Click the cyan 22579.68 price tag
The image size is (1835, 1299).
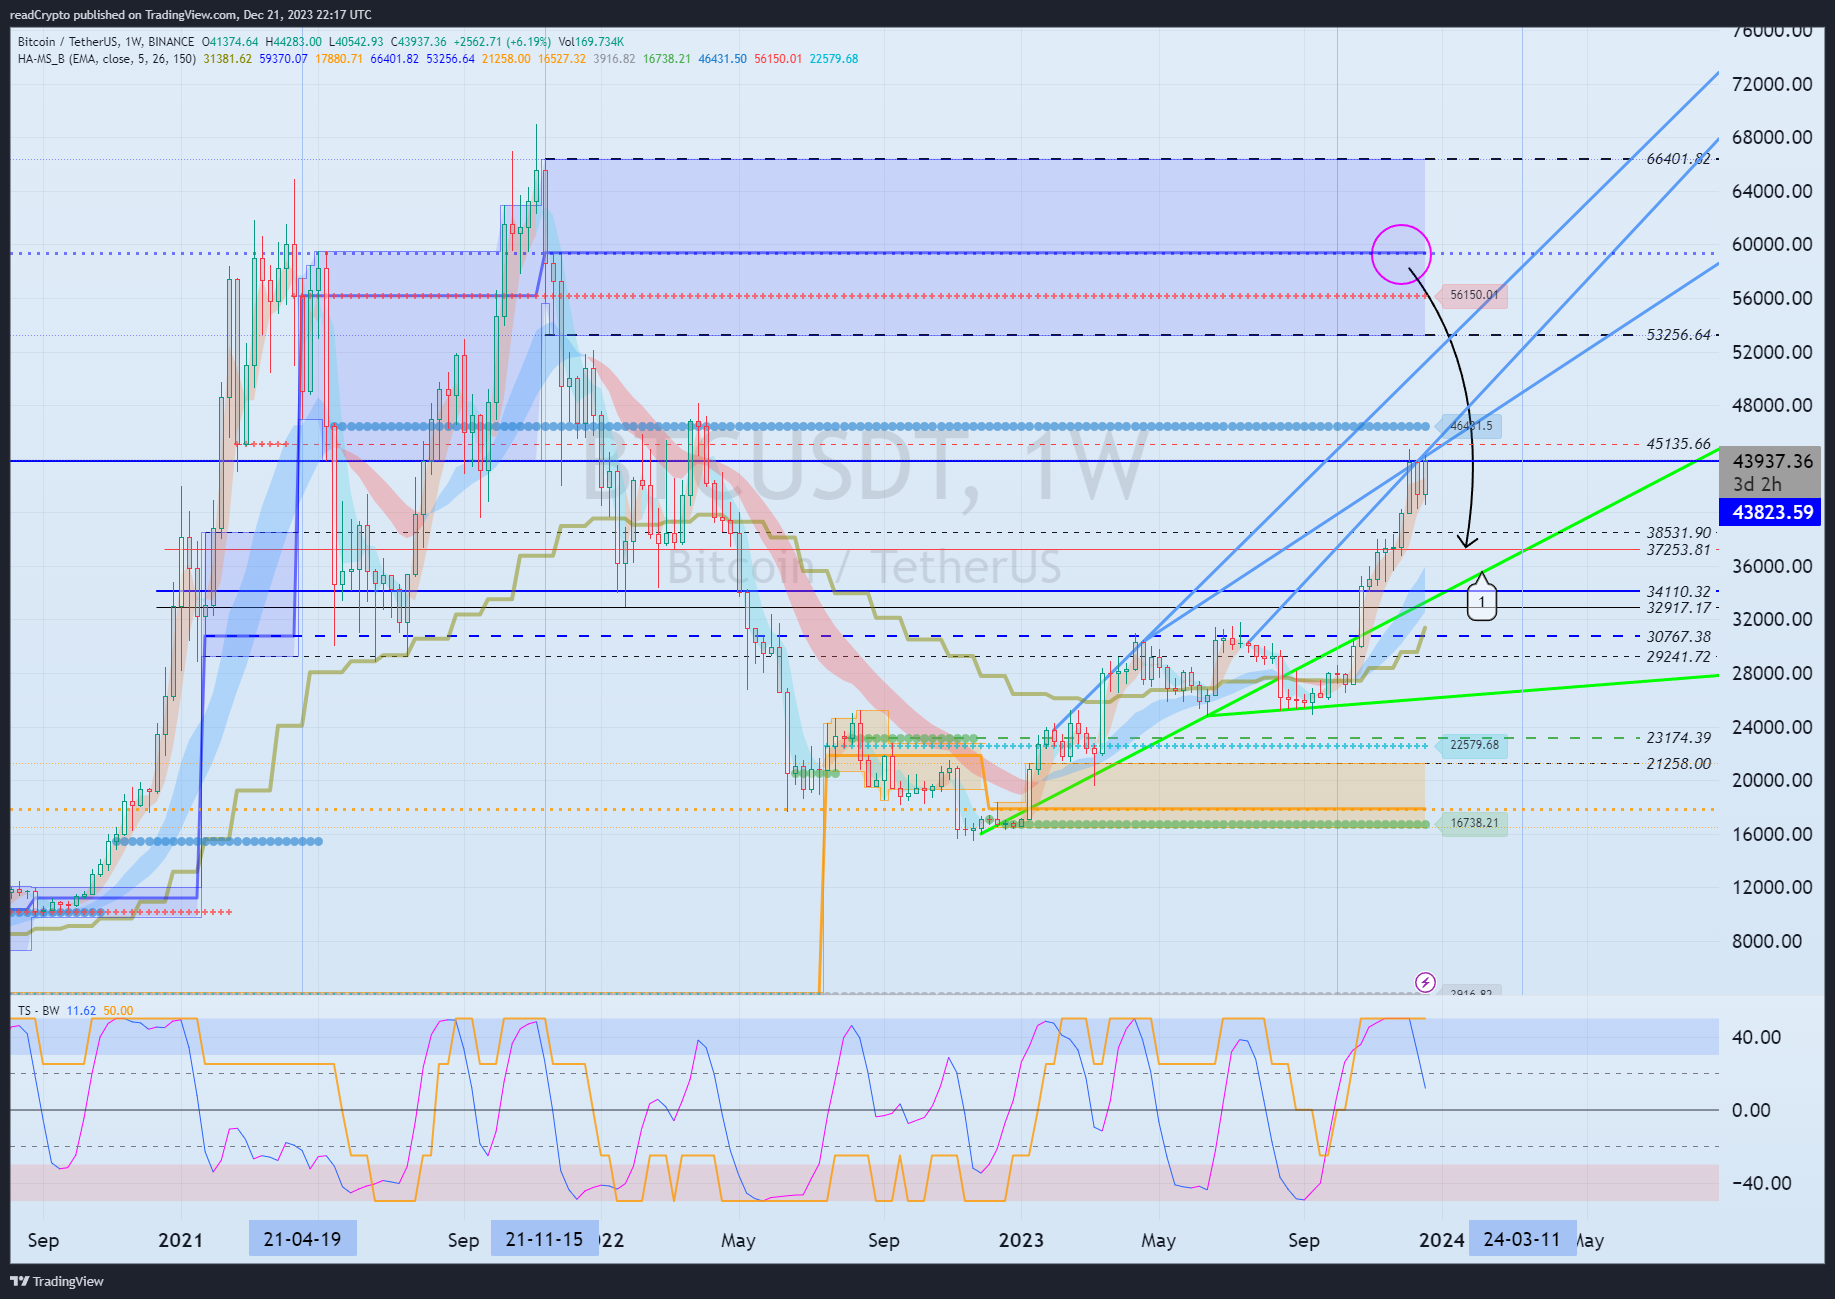tap(1474, 745)
